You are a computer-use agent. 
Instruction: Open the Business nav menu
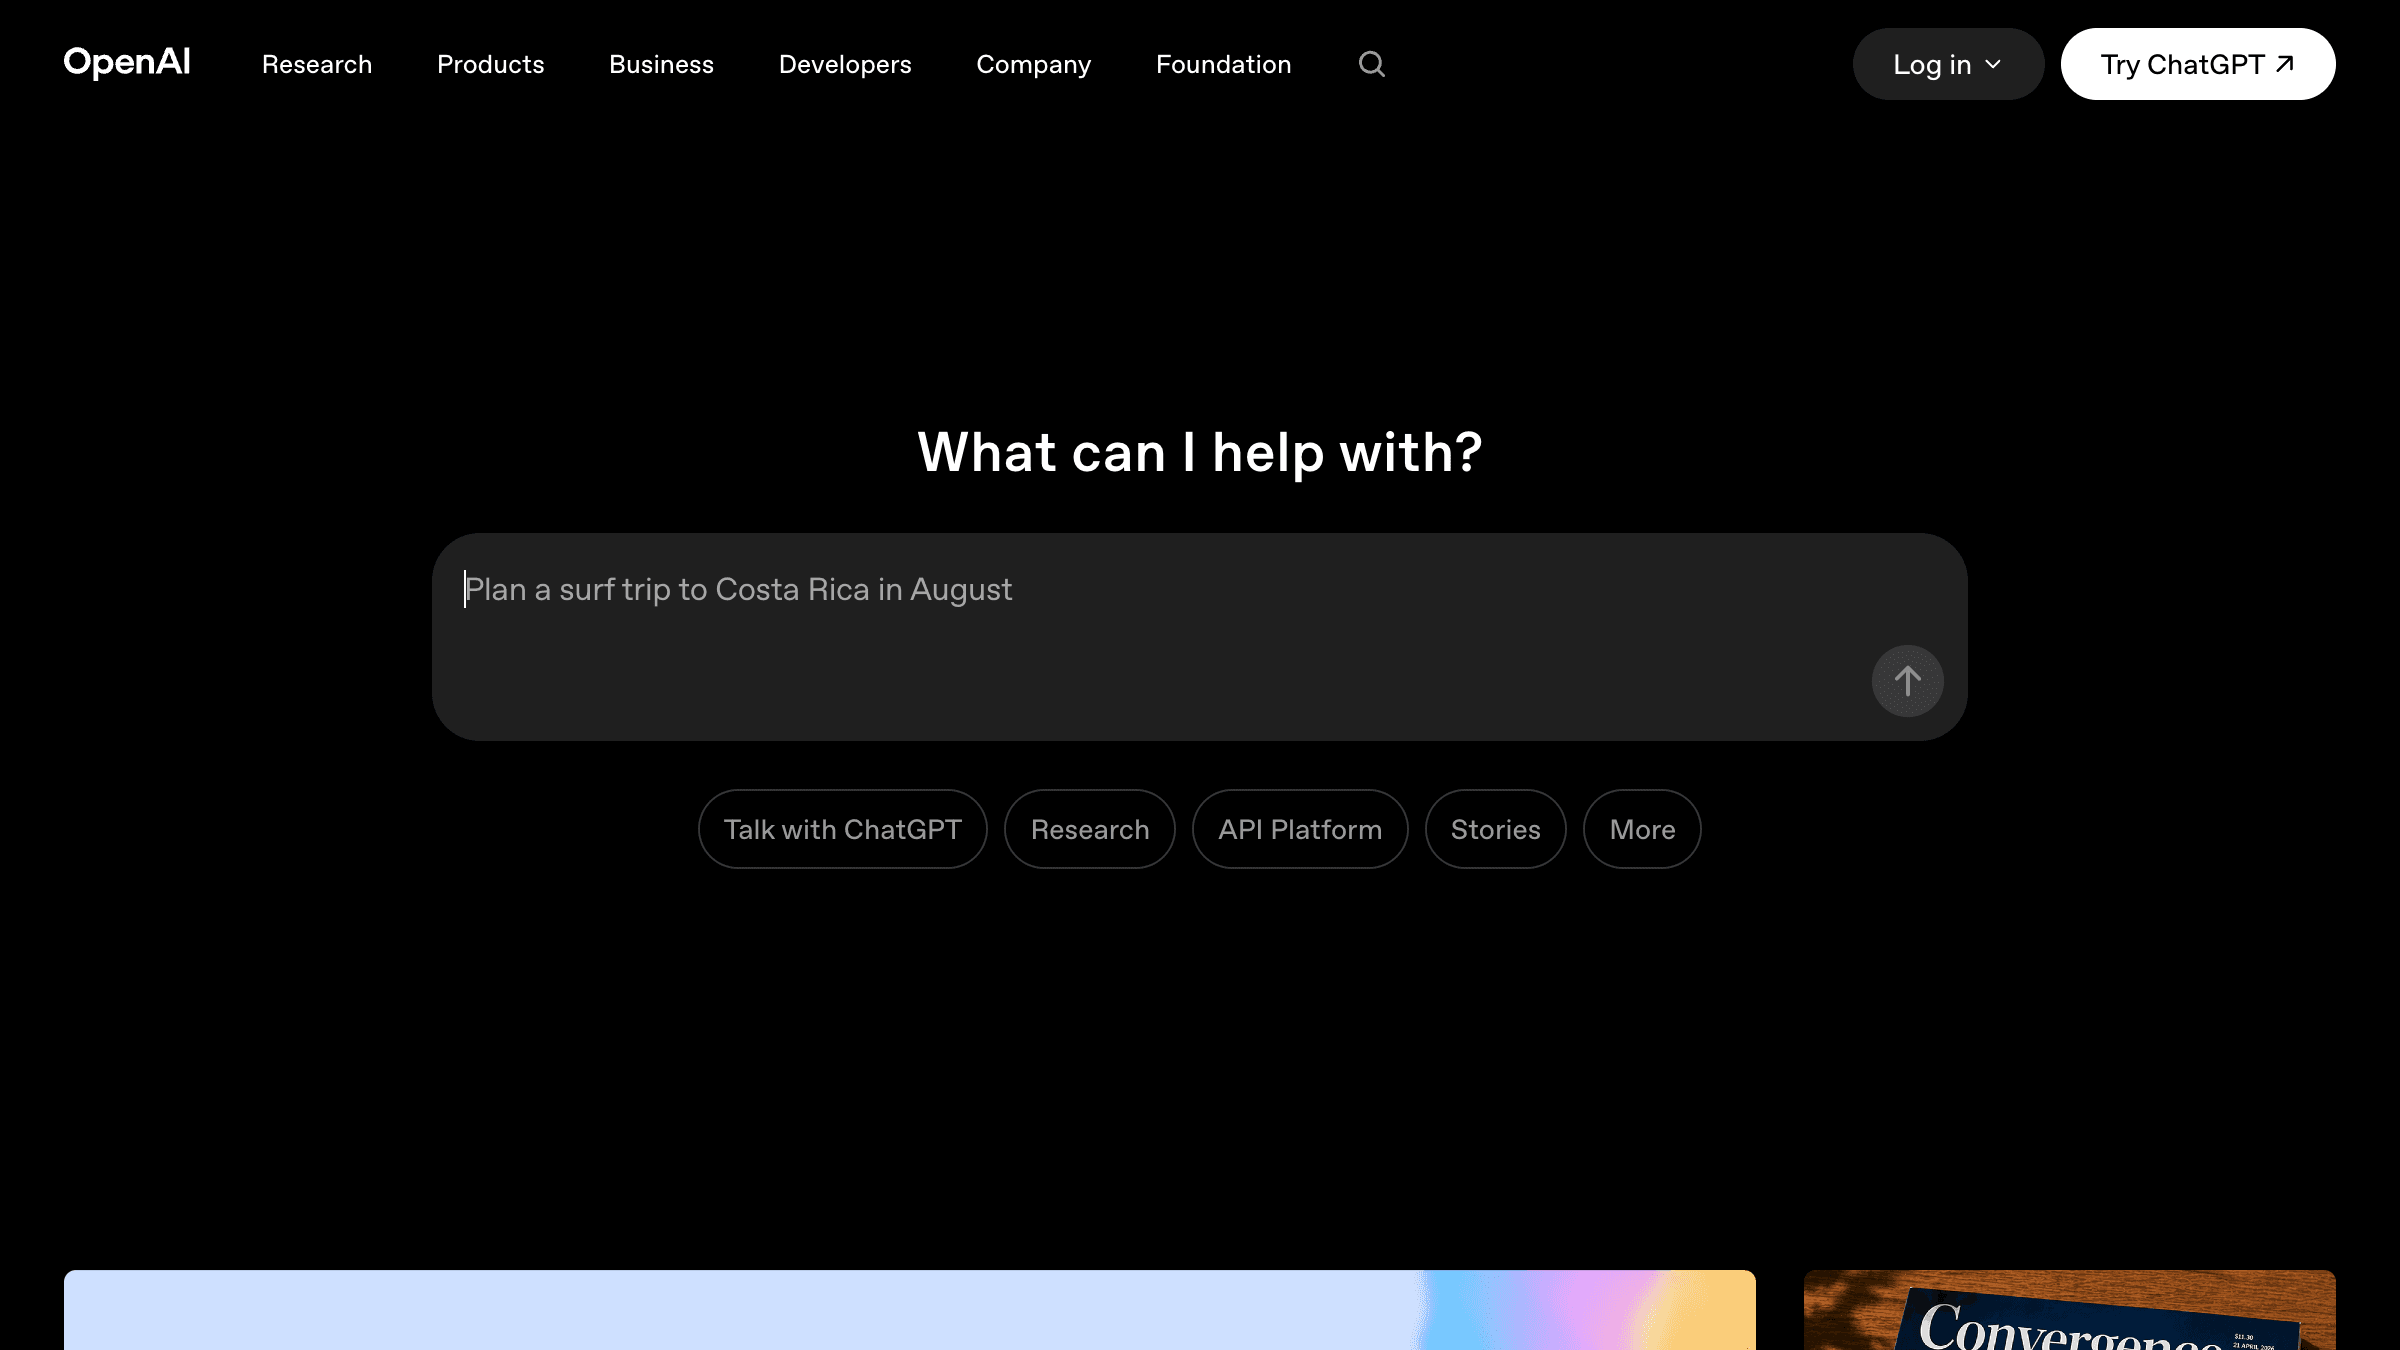661,64
